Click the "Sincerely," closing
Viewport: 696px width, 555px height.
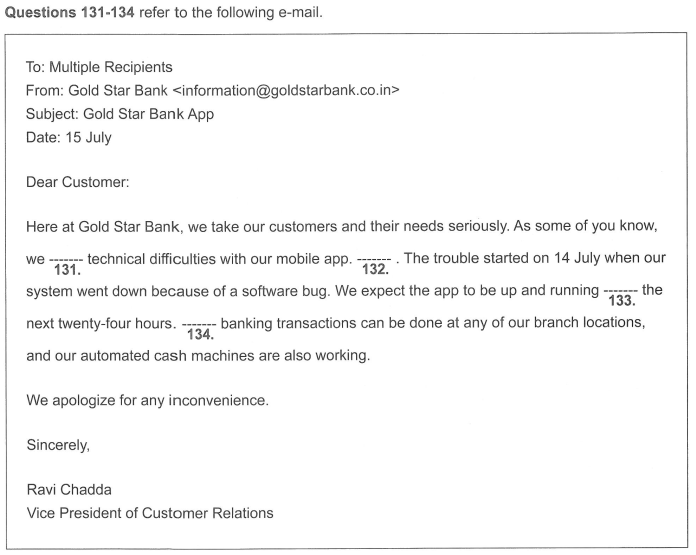point(58,446)
